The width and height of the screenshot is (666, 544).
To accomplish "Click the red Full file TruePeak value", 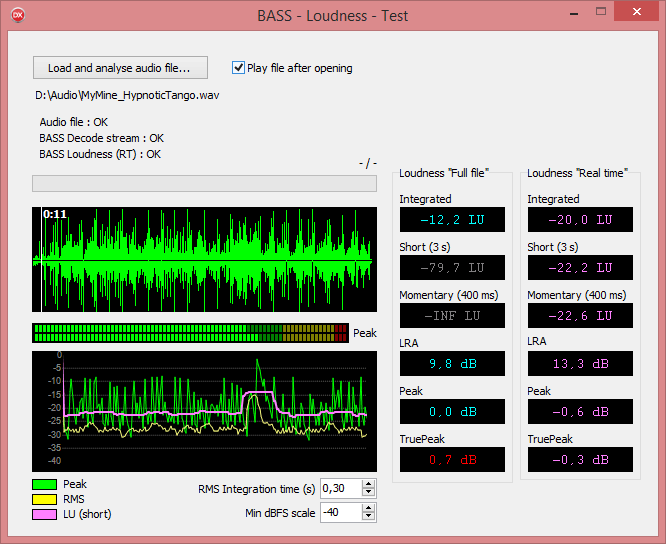I will [x=452, y=460].
